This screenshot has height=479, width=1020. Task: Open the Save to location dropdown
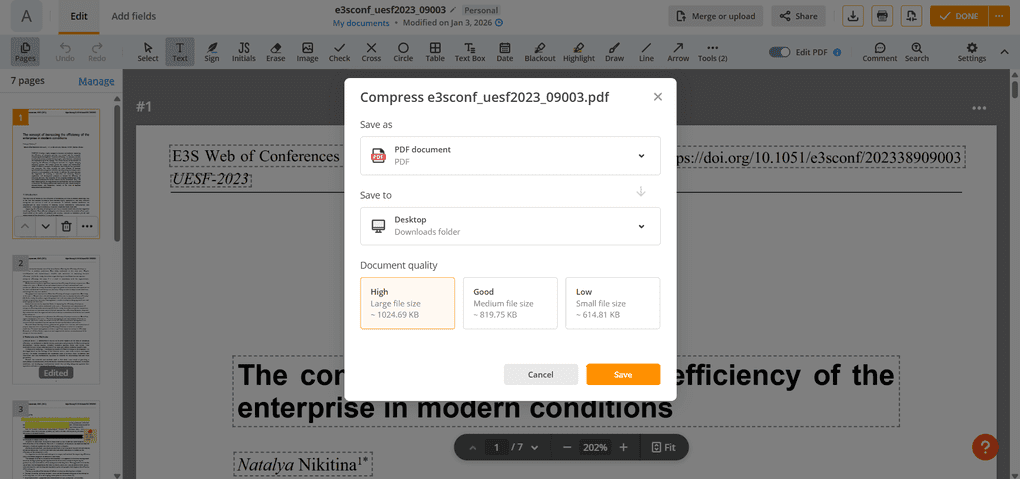tap(511, 226)
